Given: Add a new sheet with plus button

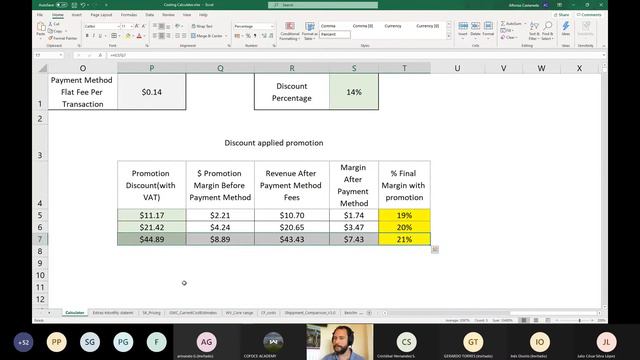Looking at the screenshot, I should pyautogui.click(x=369, y=313).
